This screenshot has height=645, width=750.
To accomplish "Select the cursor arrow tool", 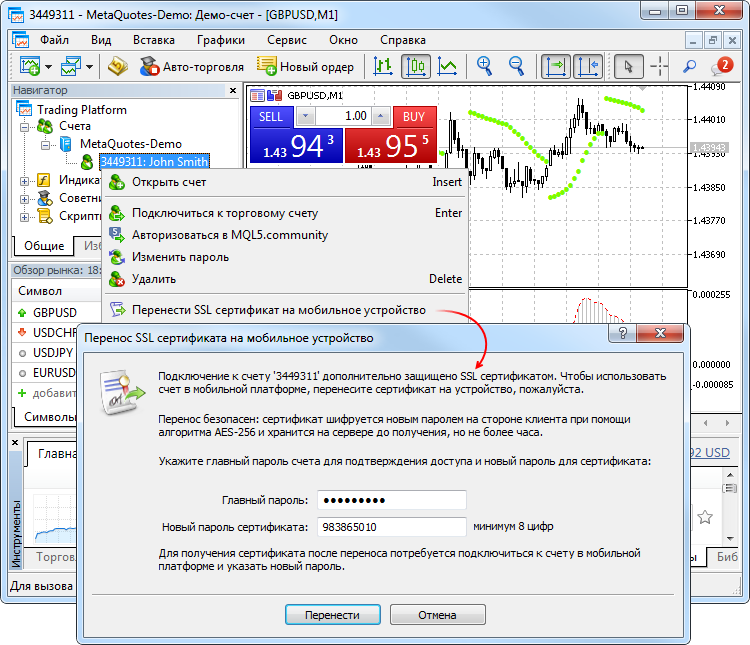I will click(628, 66).
